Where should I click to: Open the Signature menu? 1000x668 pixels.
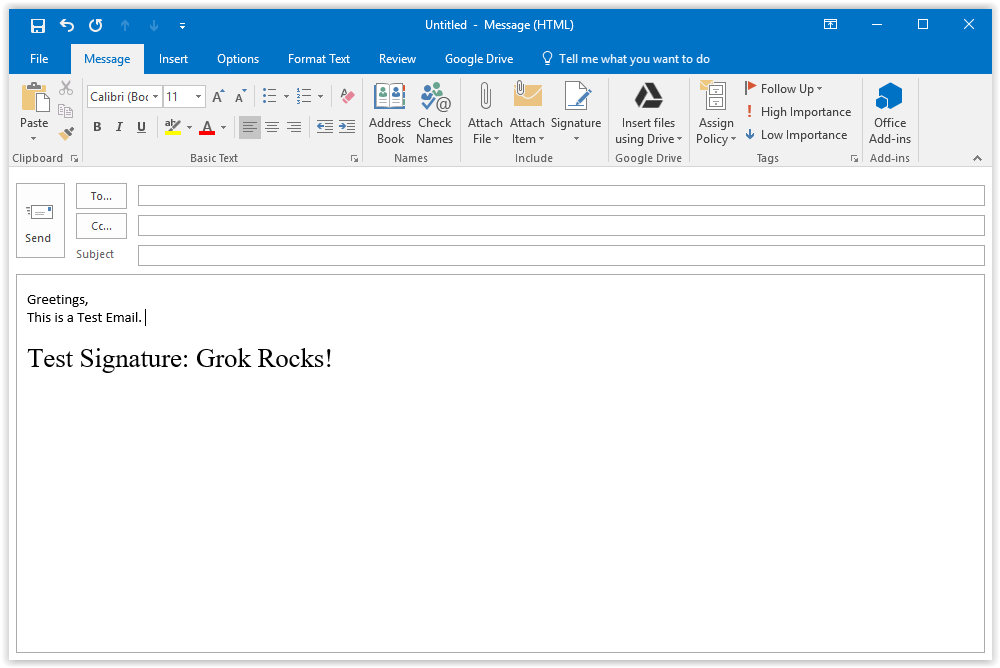click(576, 114)
